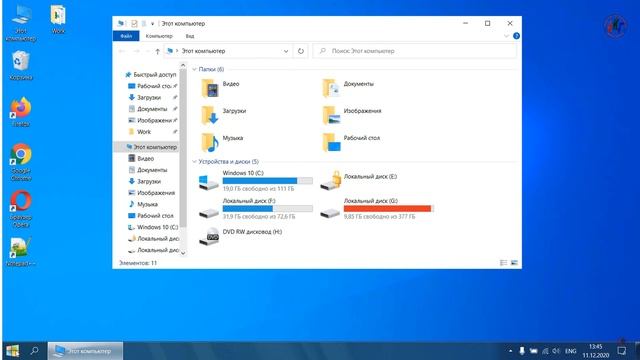The width and height of the screenshot is (640, 360).
Task: Switch to details list view mode
Action: (x=504, y=263)
